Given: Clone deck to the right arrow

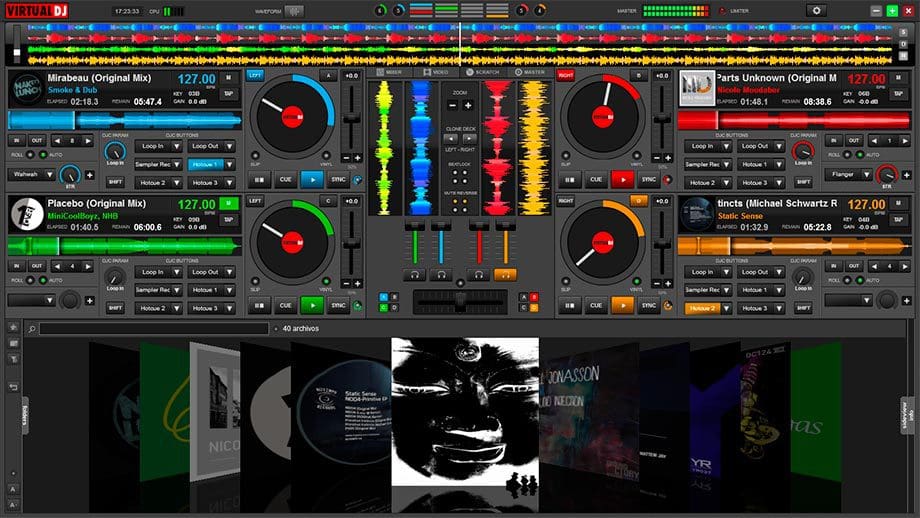Looking at the screenshot, I should 469,139.
